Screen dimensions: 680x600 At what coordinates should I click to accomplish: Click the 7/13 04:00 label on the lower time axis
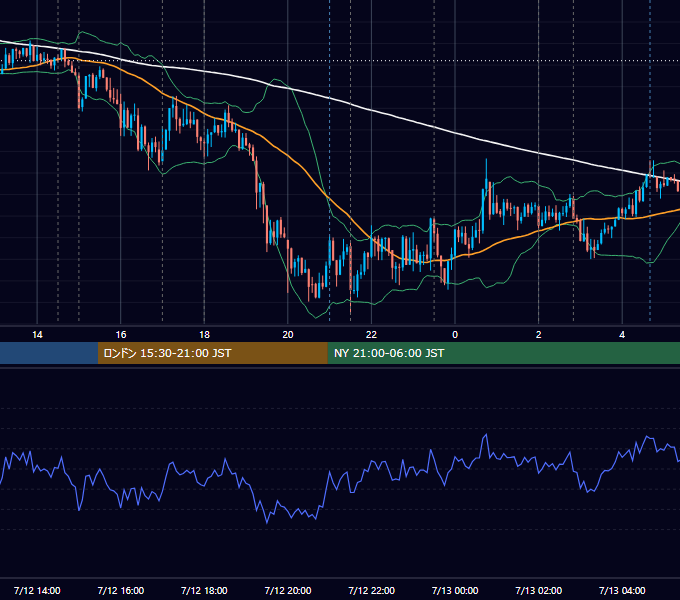622,590
